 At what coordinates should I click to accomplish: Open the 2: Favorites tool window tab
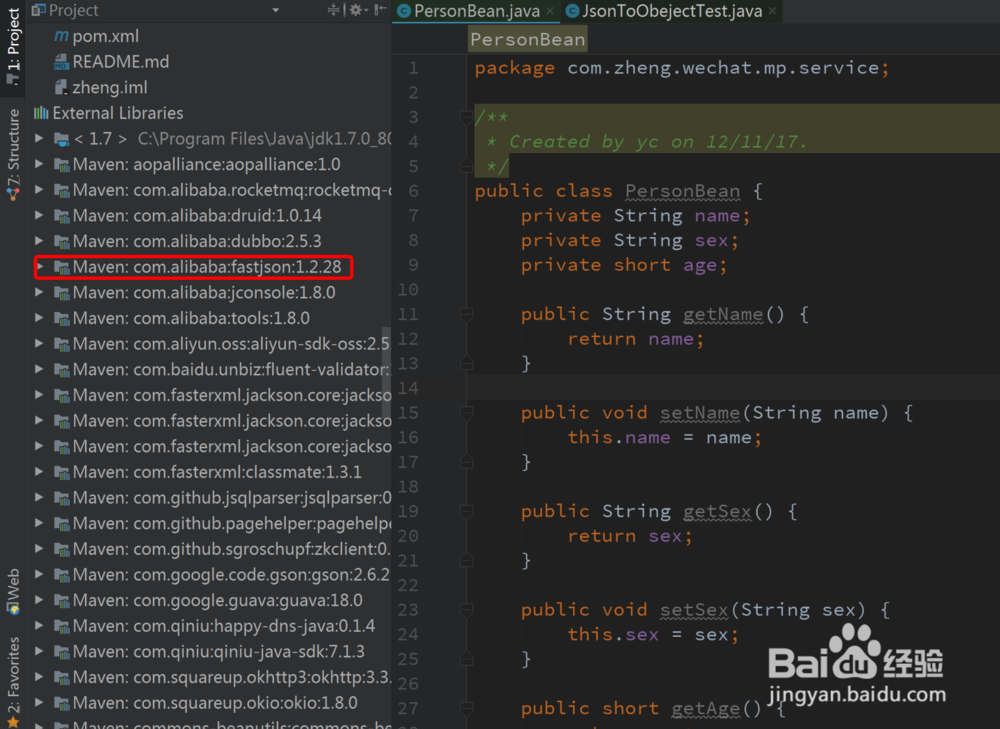[13, 681]
